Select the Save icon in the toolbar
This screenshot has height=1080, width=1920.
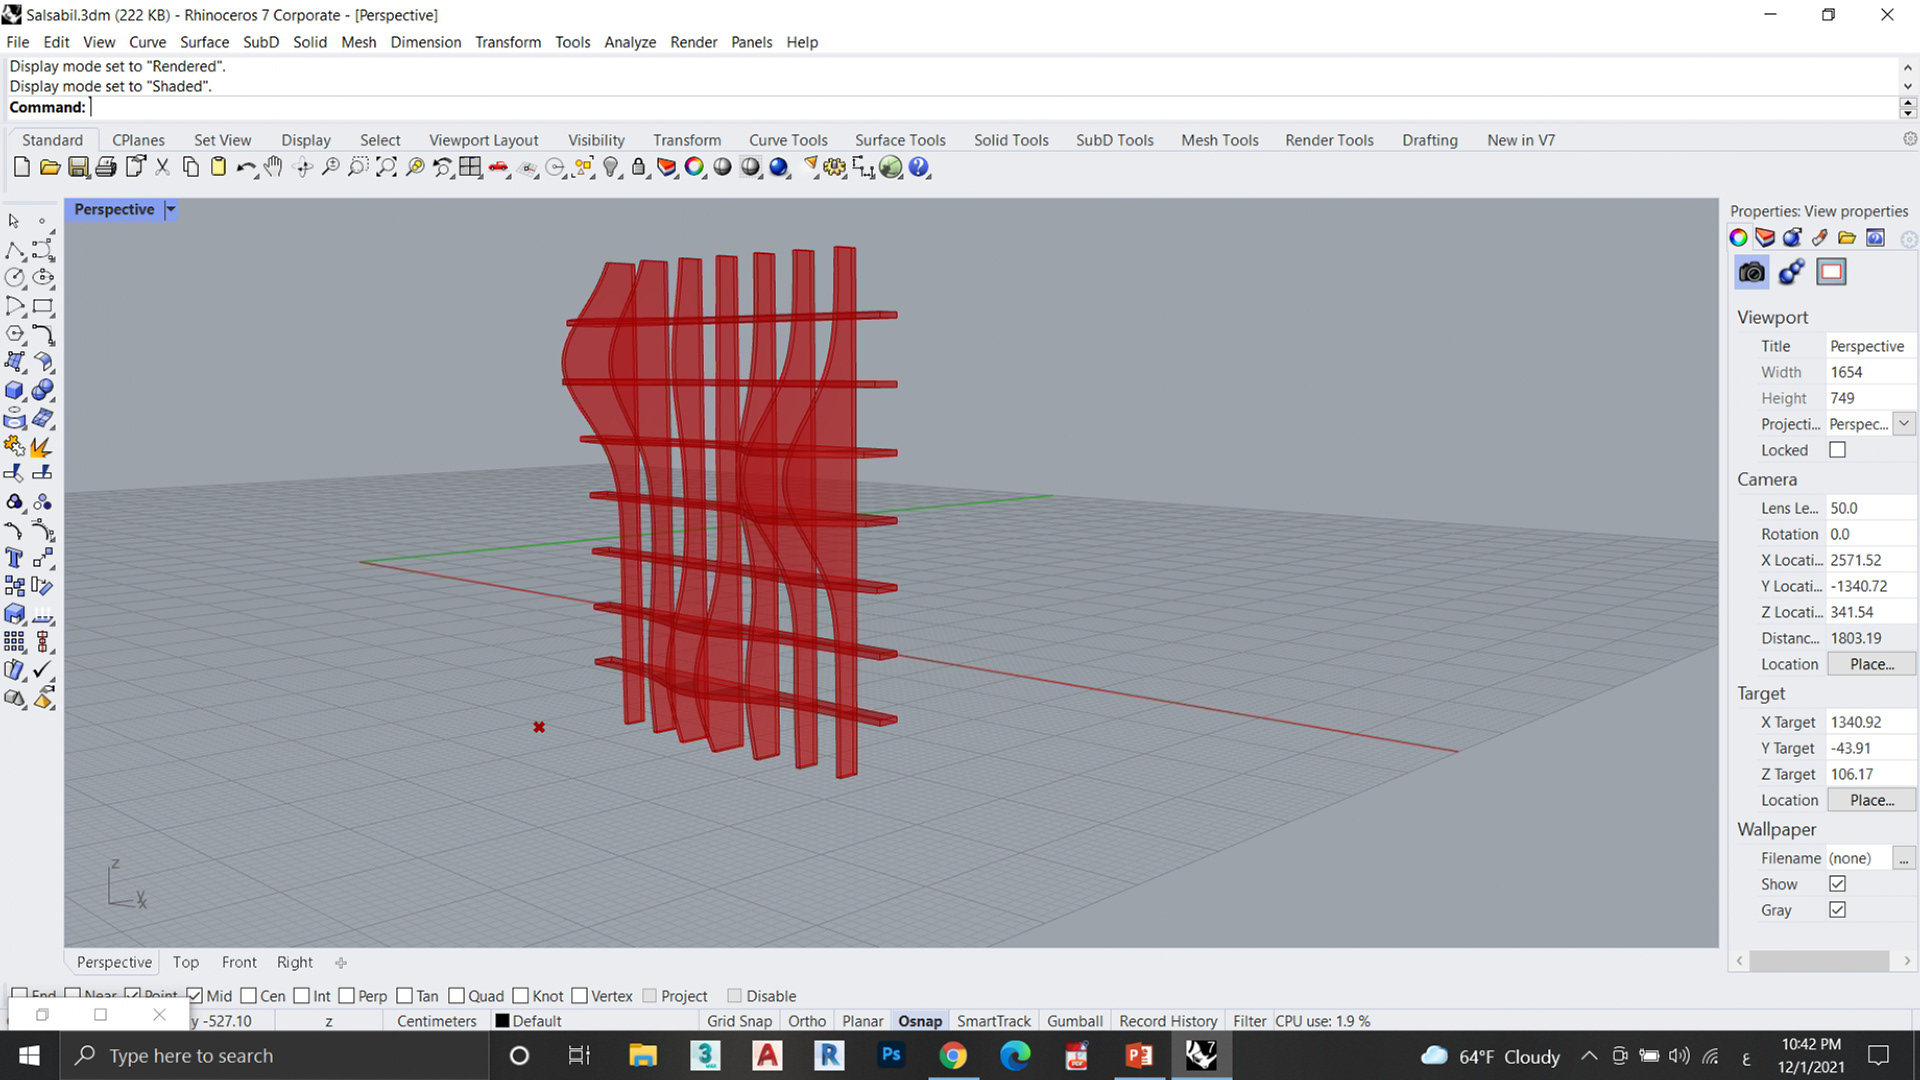click(x=78, y=167)
